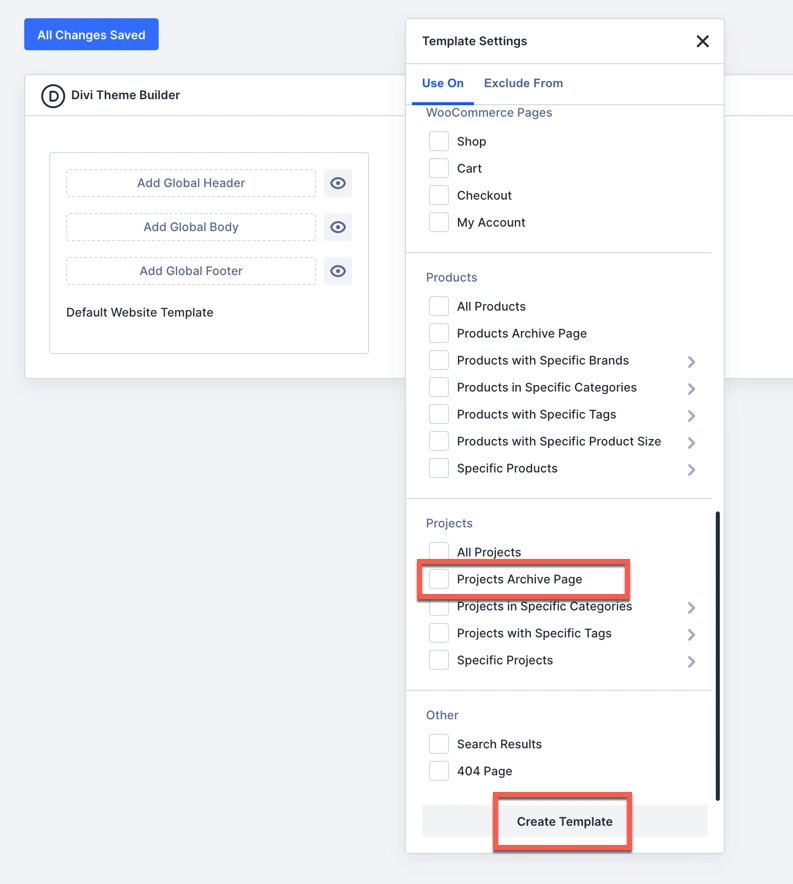Check the Search Results checkbox

pyautogui.click(x=438, y=744)
